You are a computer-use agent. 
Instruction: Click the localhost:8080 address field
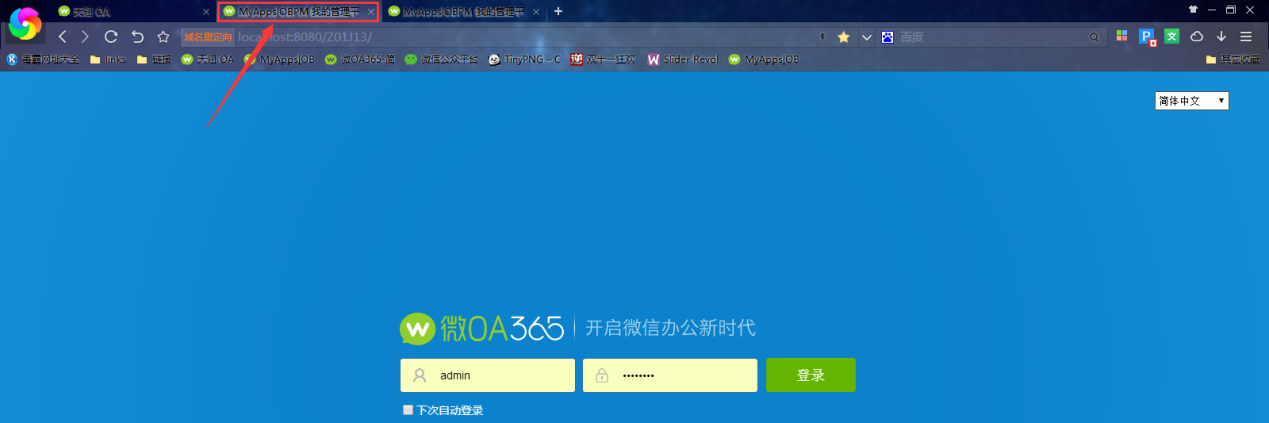click(520, 37)
